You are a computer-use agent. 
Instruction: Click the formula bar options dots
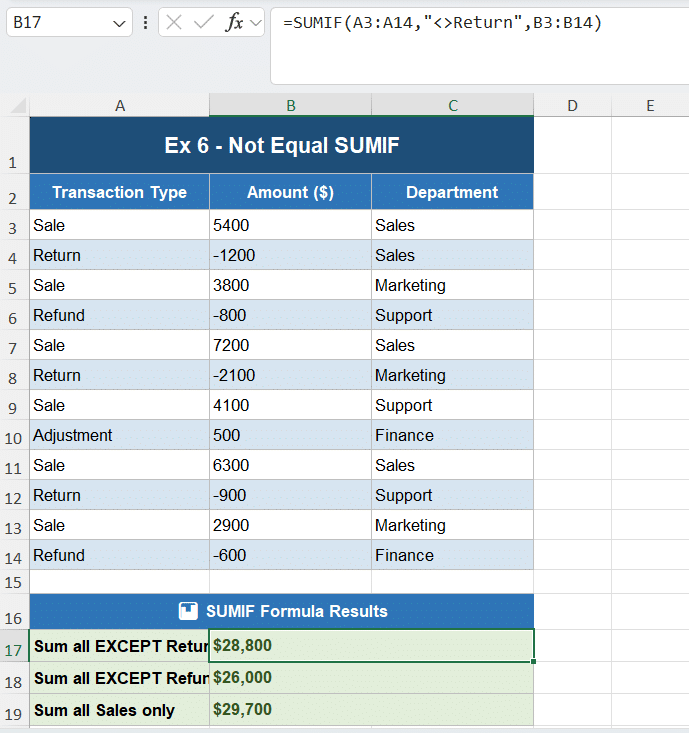coord(145,22)
